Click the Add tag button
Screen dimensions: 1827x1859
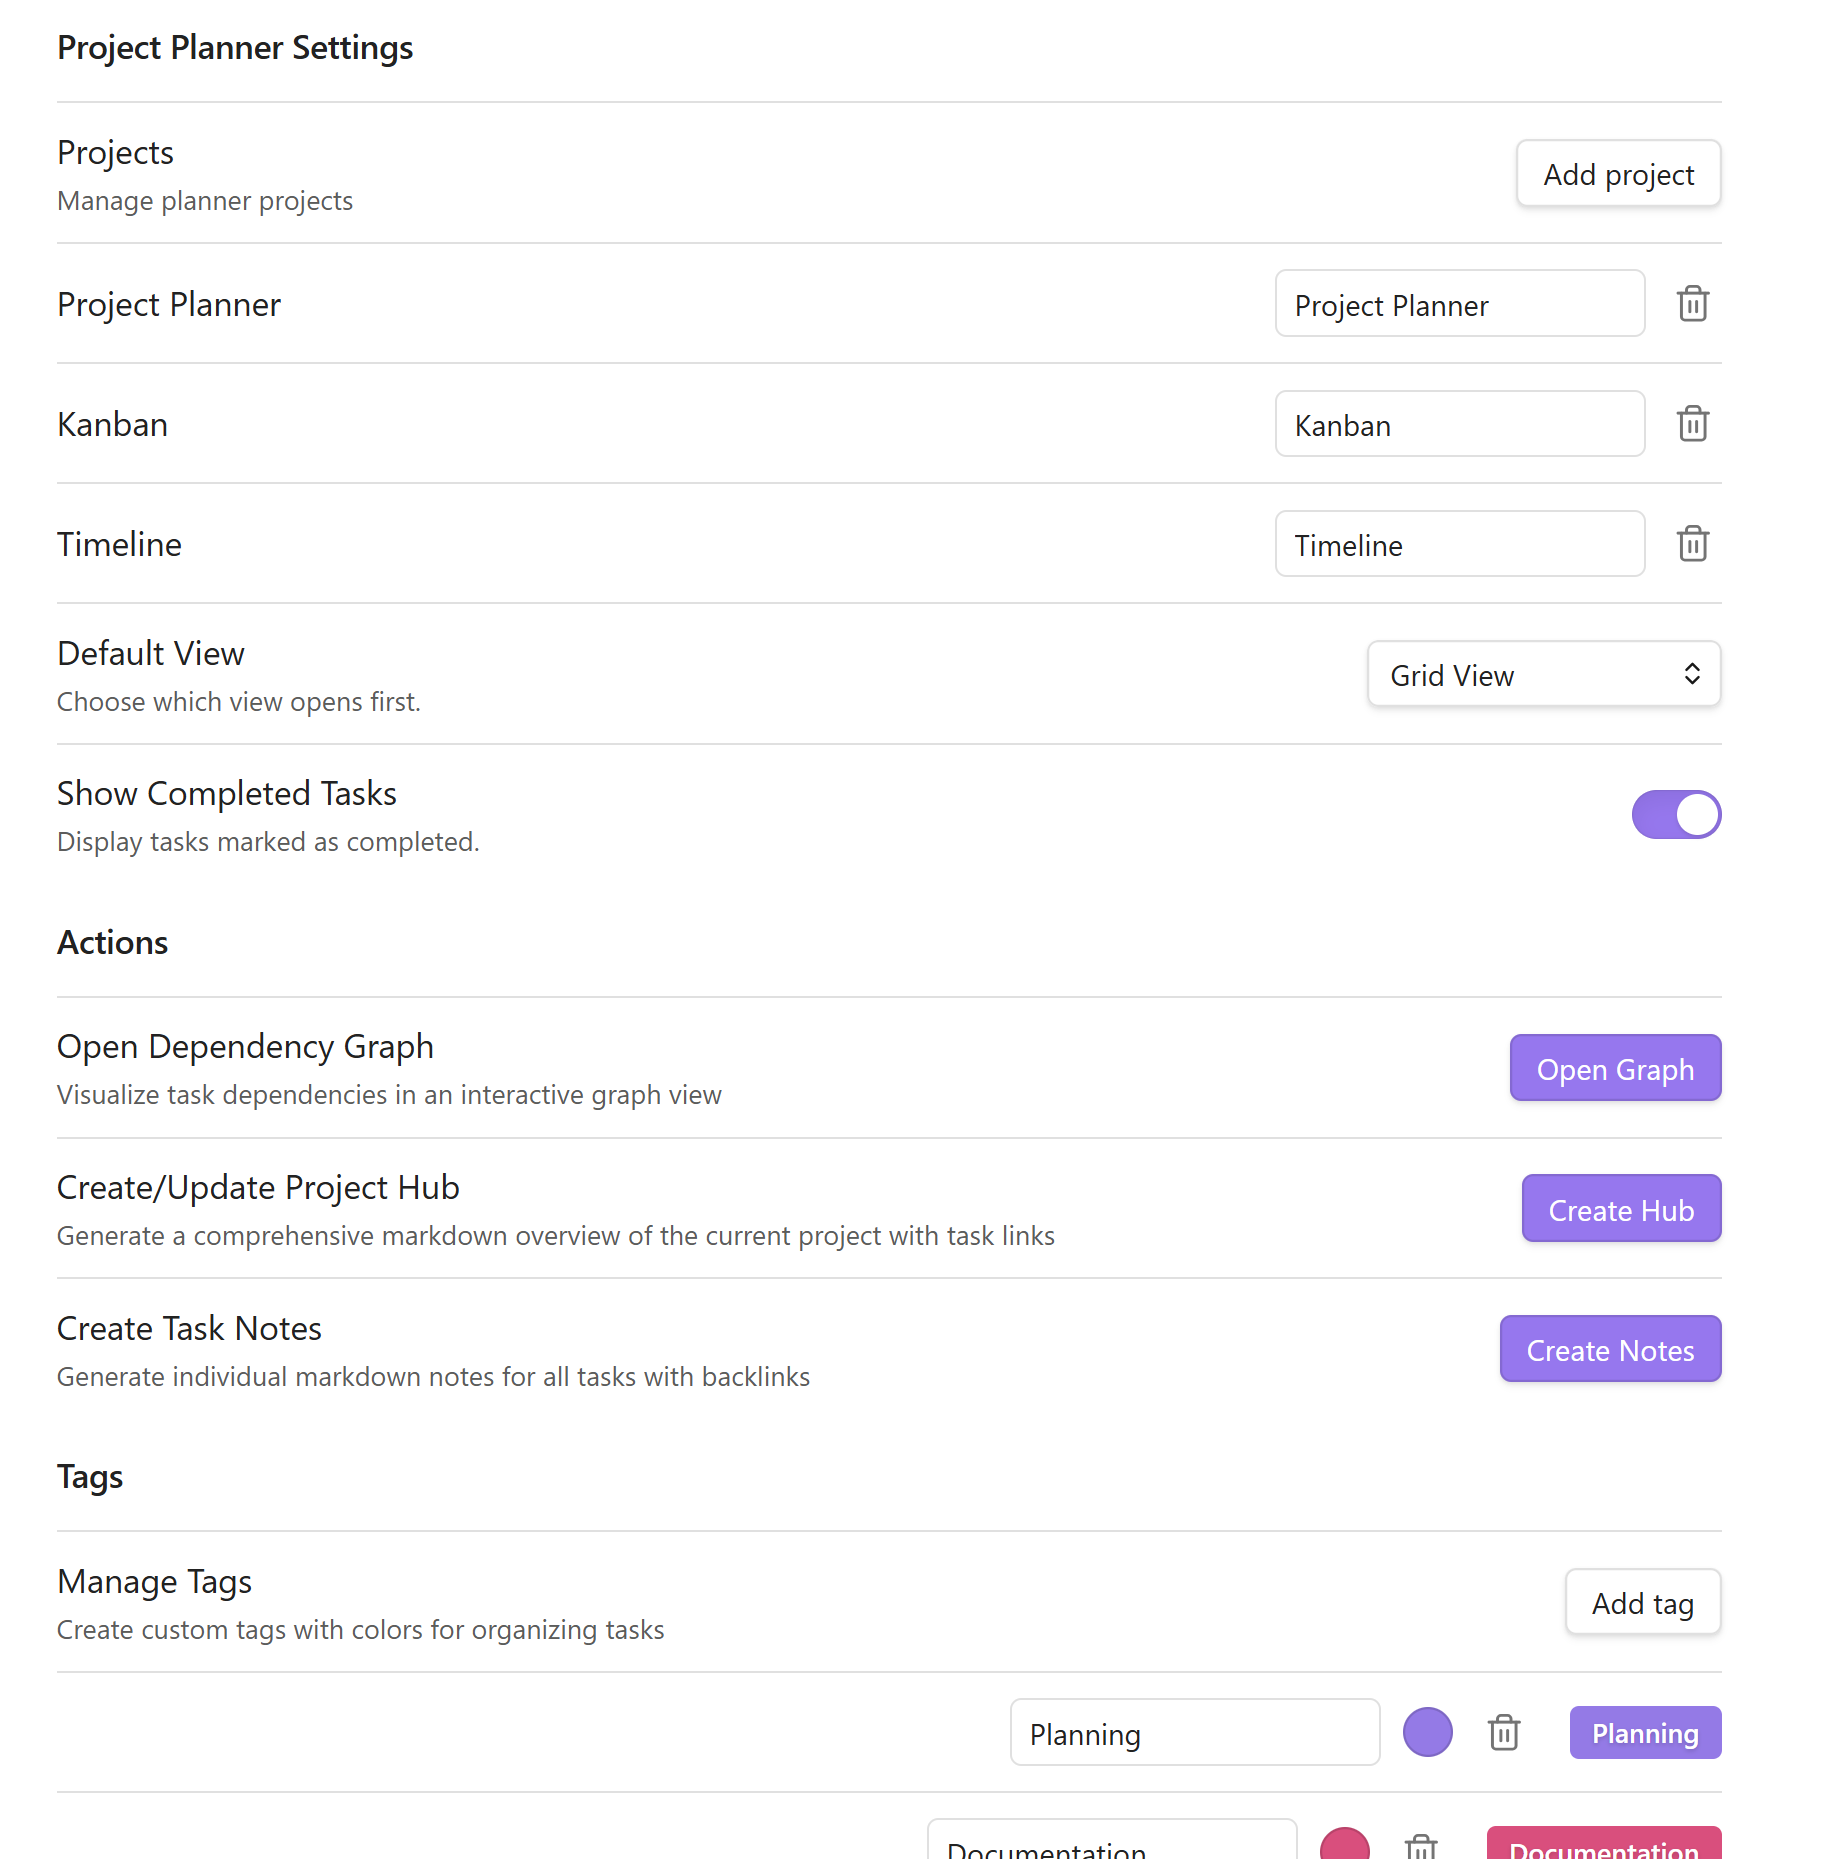[1641, 1602]
